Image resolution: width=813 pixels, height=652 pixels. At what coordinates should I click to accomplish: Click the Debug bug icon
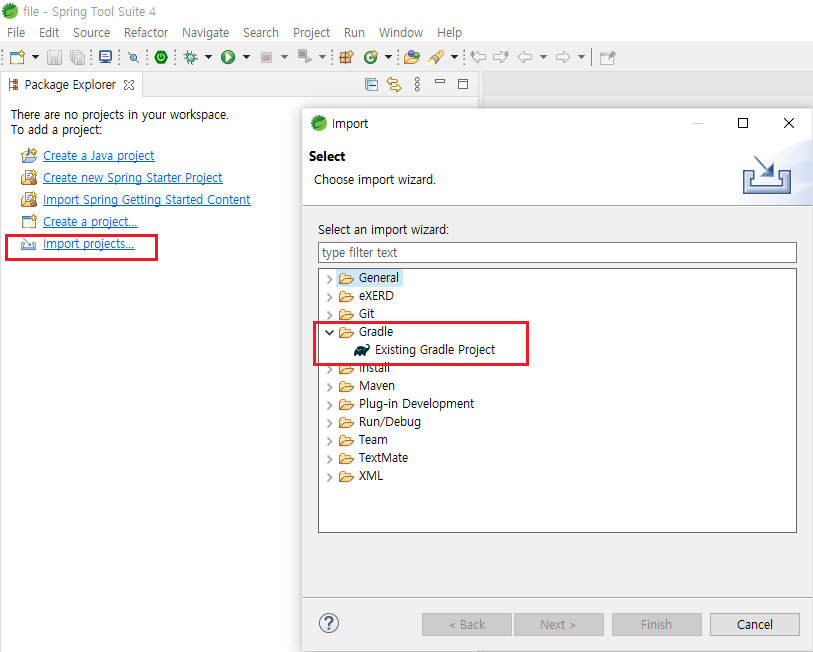tap(191, 57)
